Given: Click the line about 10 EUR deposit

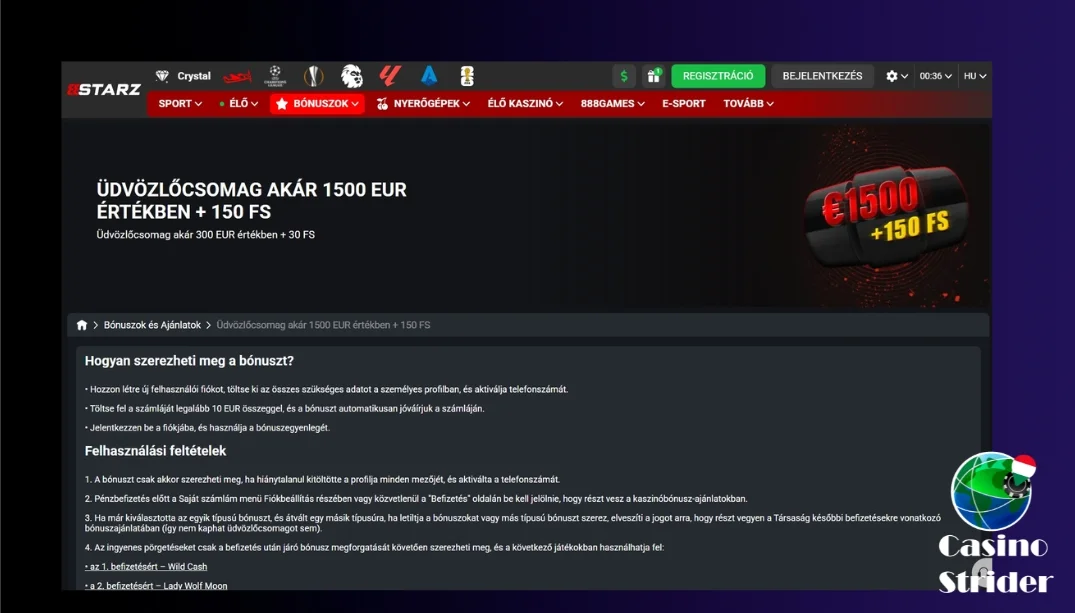Looking at the screenshot, I should (x=285, y=409).
